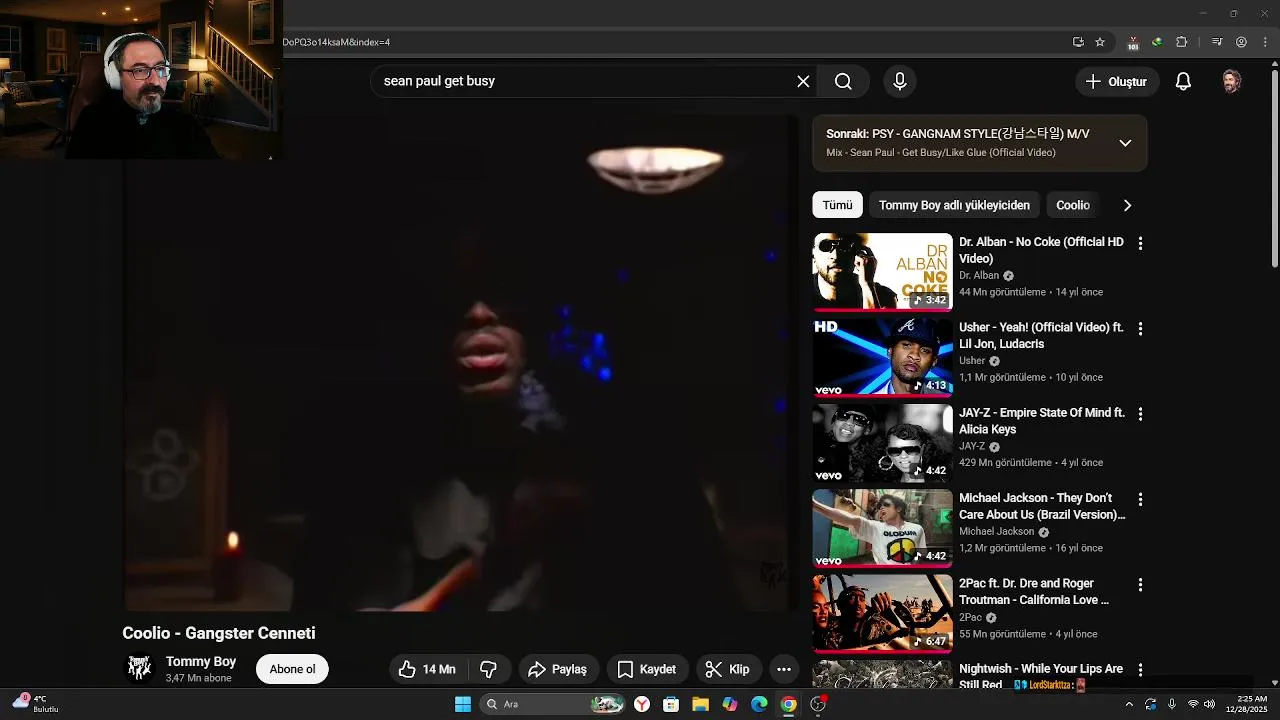The height and width of the screenshot is (720, 1280).
Task: Show more filter chips with arrow
Action: tap(1127, 205)
